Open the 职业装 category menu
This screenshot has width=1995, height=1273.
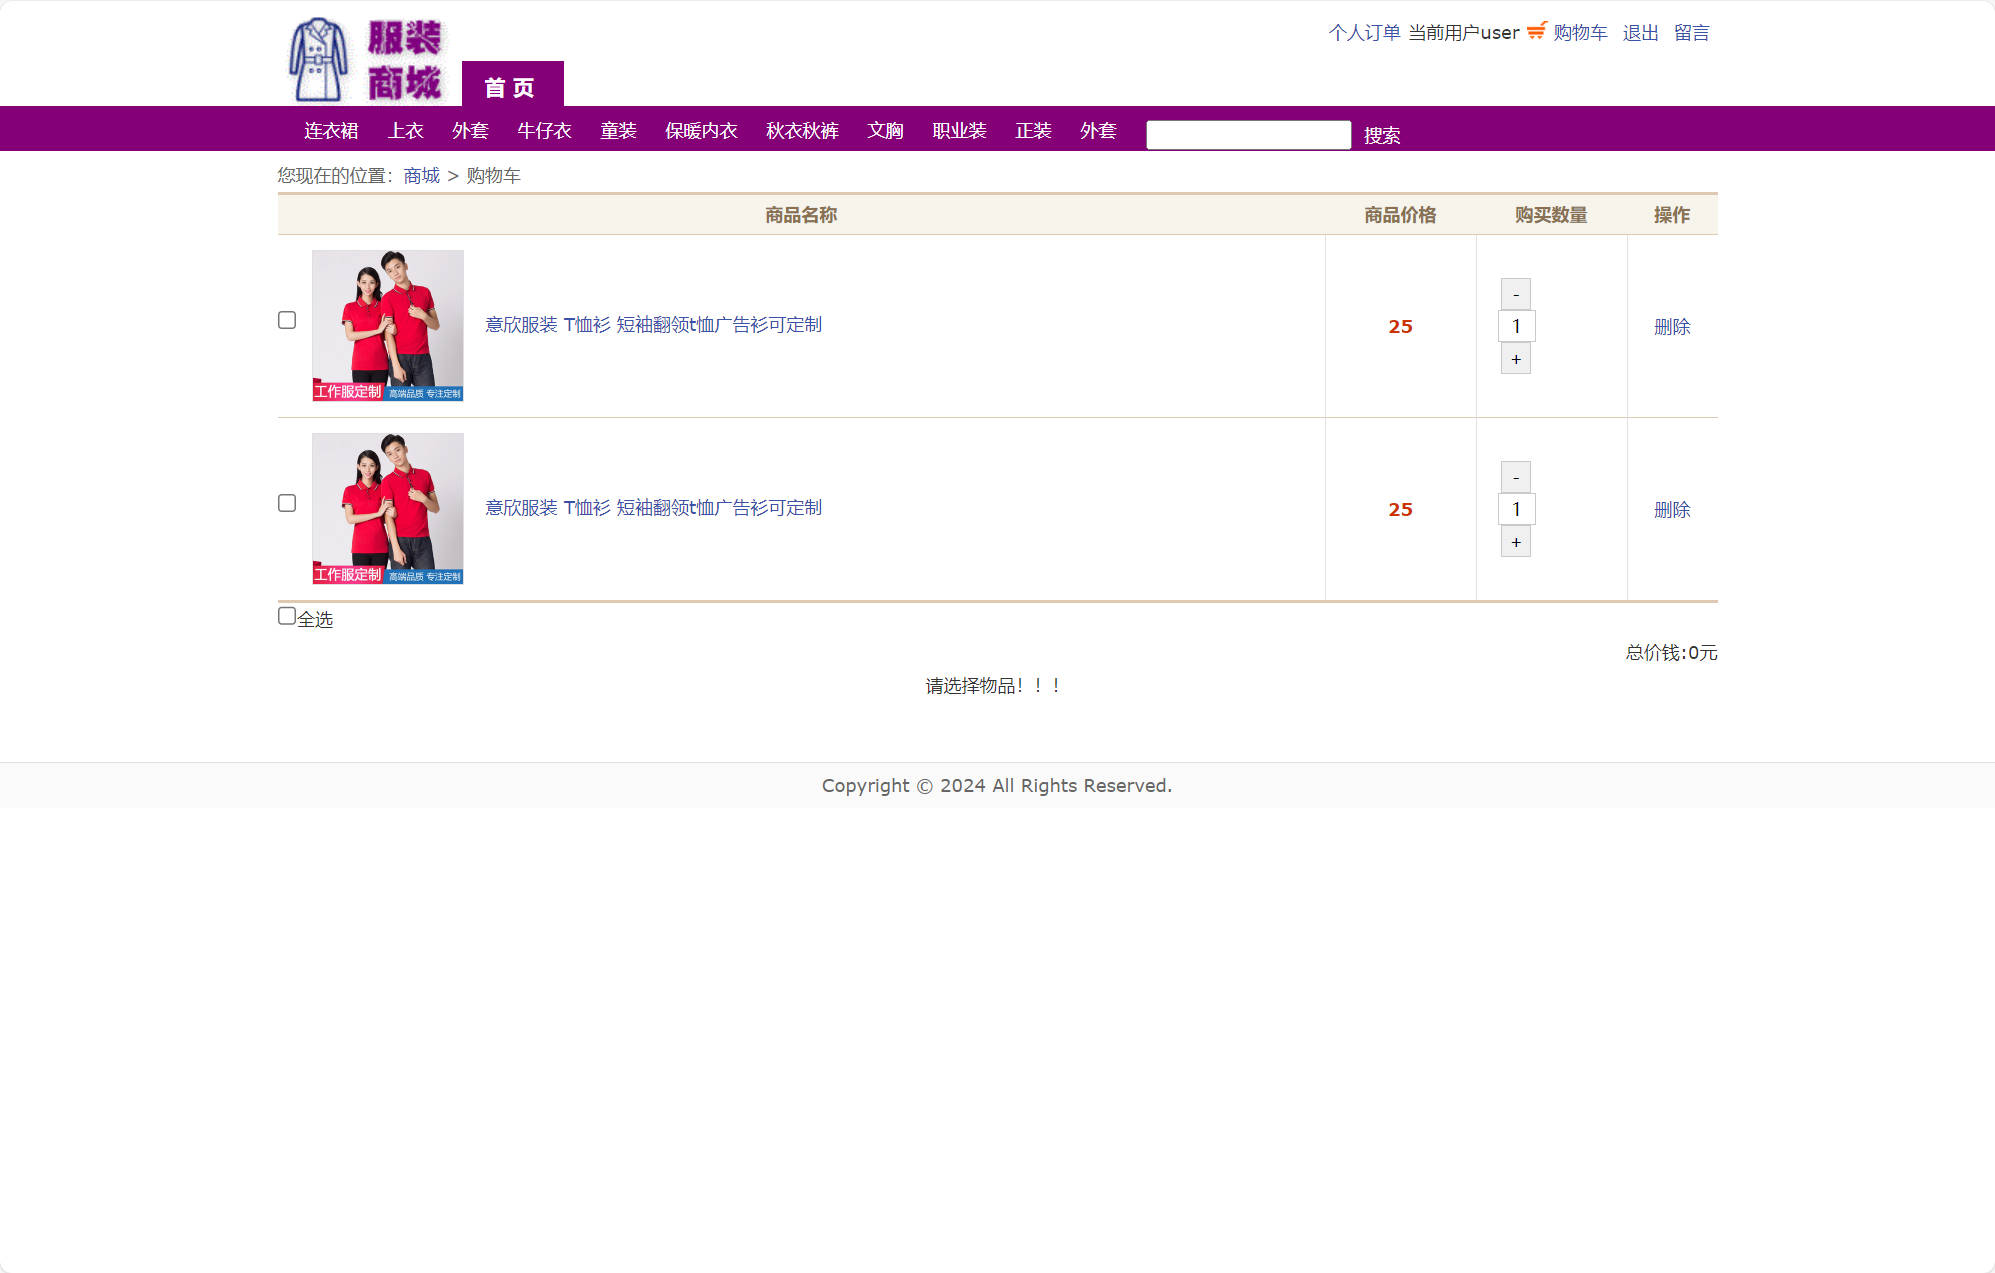point(959,131)
